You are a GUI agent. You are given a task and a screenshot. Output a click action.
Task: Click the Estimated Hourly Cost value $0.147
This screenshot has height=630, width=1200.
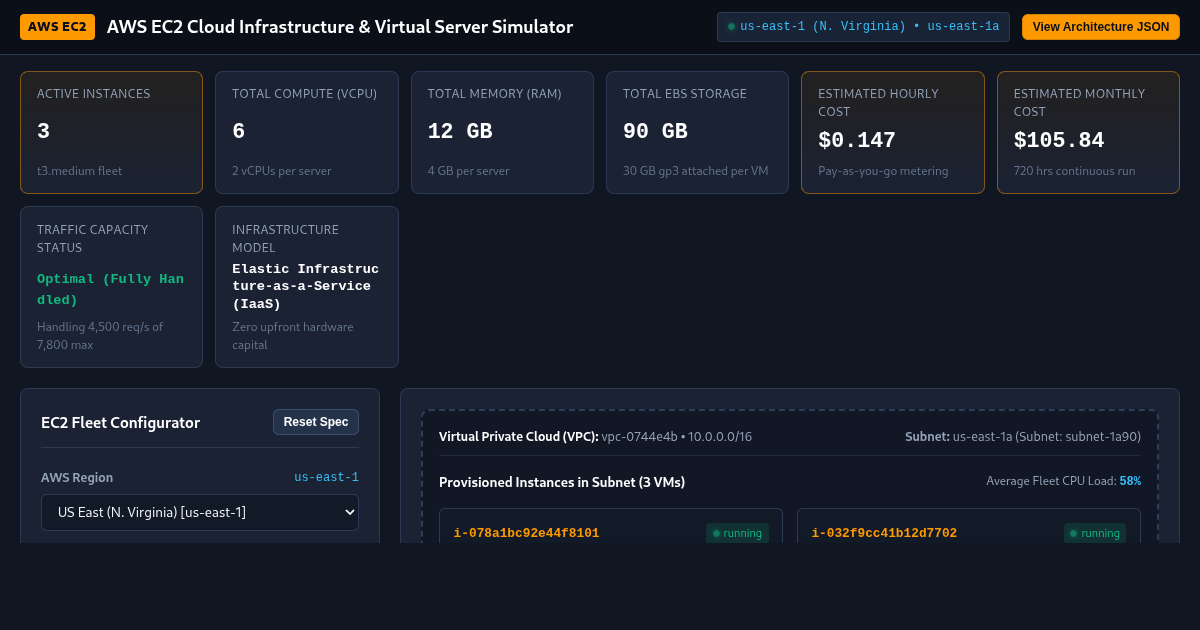857,141
